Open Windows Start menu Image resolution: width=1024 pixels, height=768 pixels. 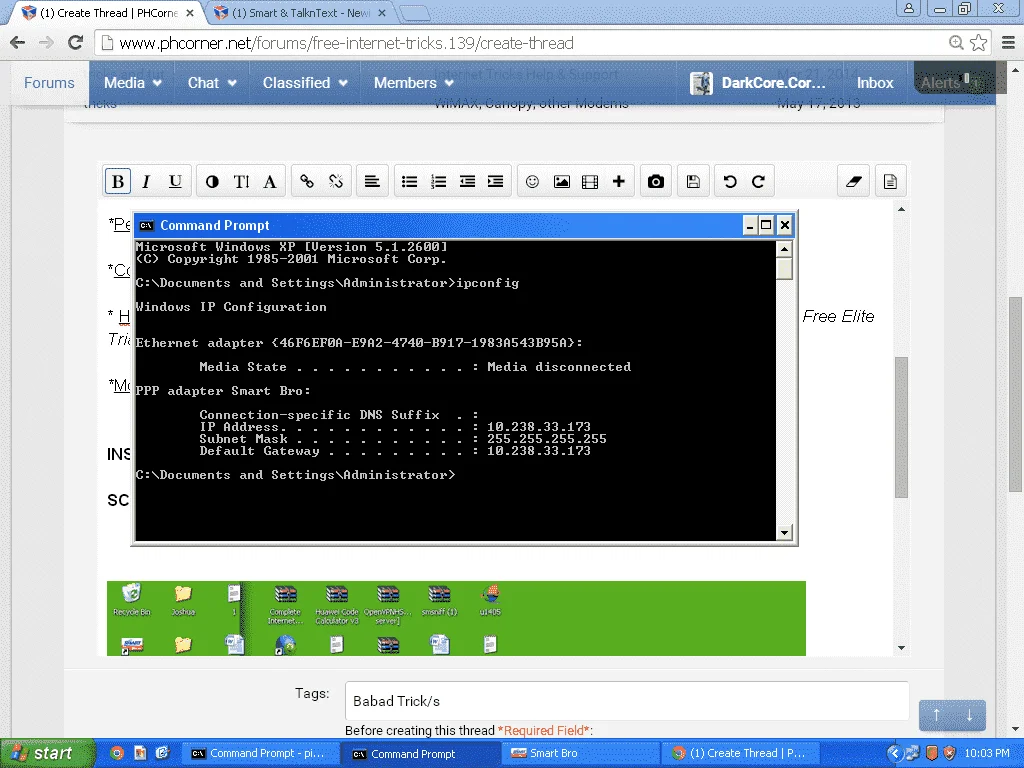47,753
